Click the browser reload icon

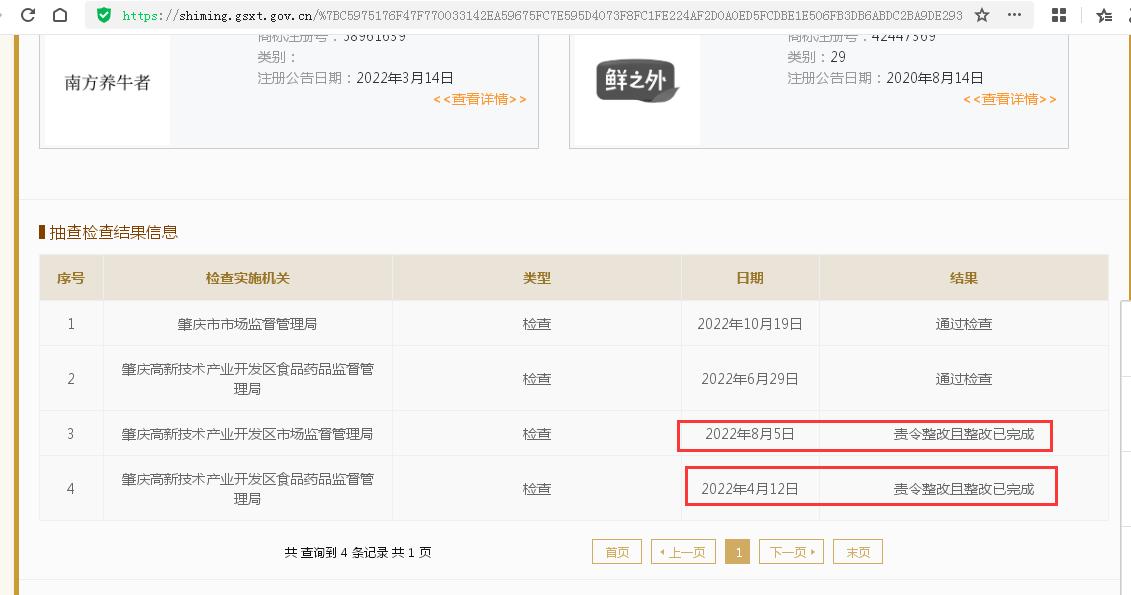pyautogui.click(x=28, y=16)
